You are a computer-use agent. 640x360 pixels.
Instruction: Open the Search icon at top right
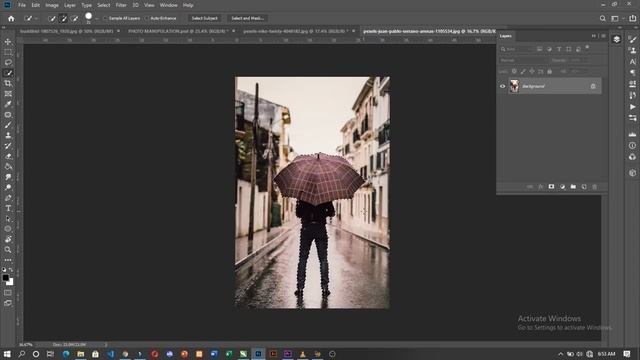click(x=602, y=18)
